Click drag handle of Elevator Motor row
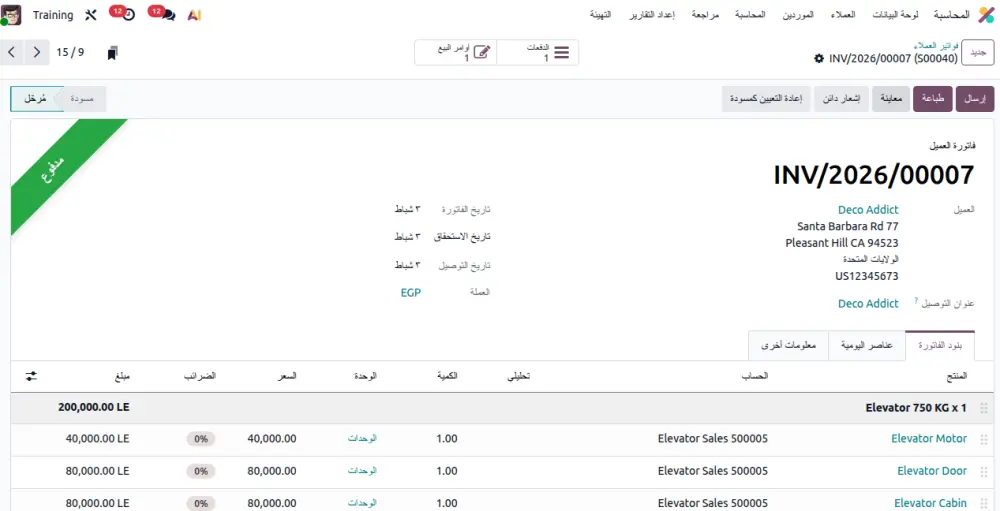The width and height of the screenshot is (1000, 511). (983, 439)
